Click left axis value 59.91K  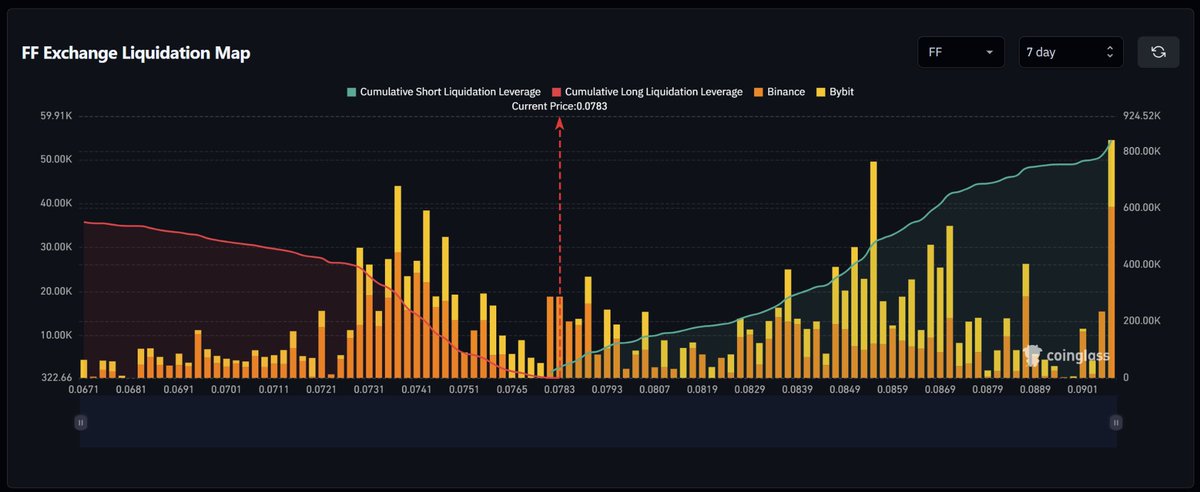[x=55, y=116]
